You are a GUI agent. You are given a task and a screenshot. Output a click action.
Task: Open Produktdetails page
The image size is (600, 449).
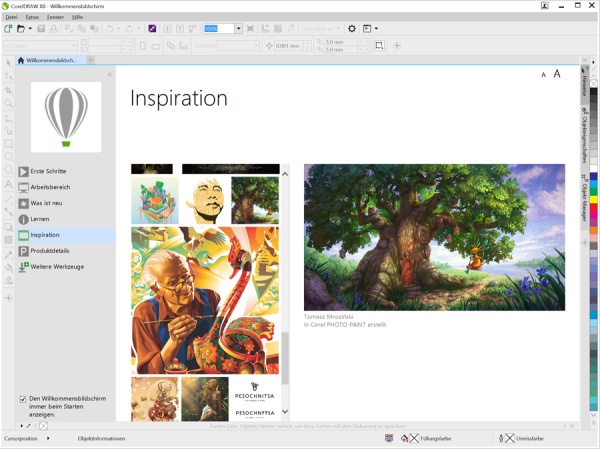(67, 251)
